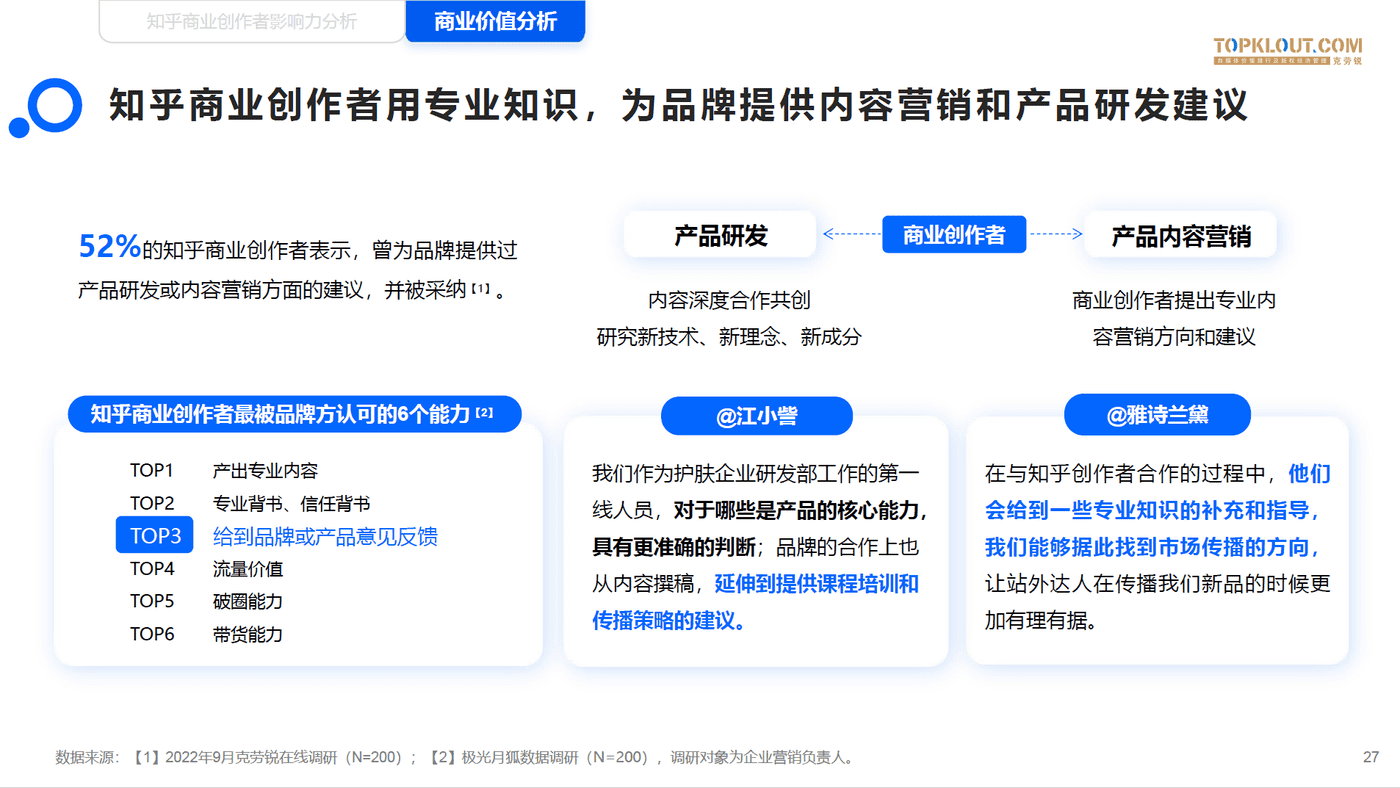Click the 传播策略的建议 blue text
Viewport: 1400px width, 788px height.
point(668,621)
